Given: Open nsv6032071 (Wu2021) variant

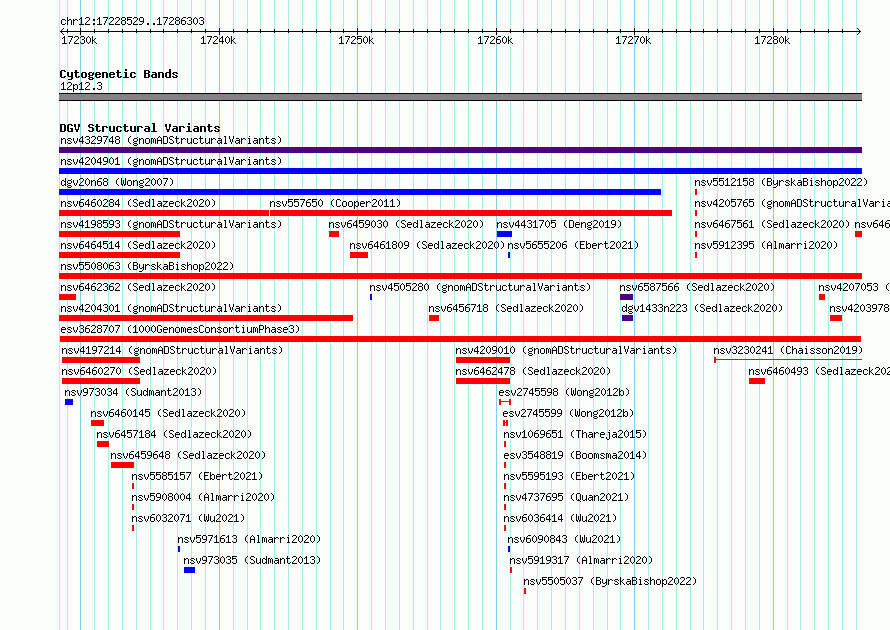Looking at the screenshot, I should point(188,518).
